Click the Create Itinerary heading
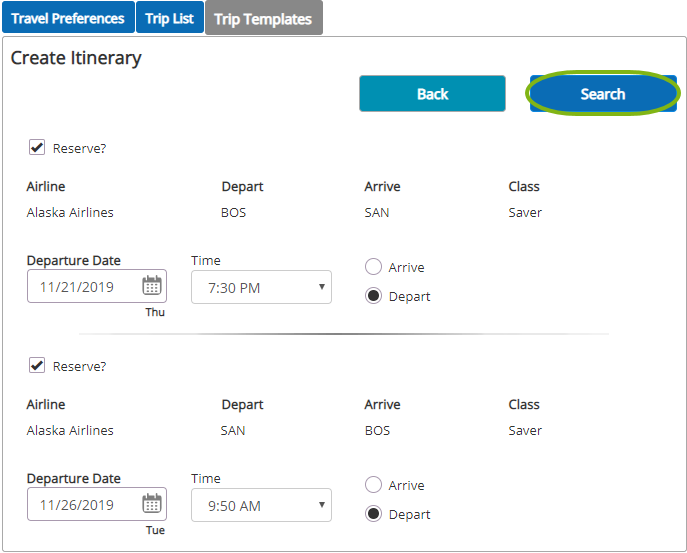 pyautogui.click(x=76, y=58)
